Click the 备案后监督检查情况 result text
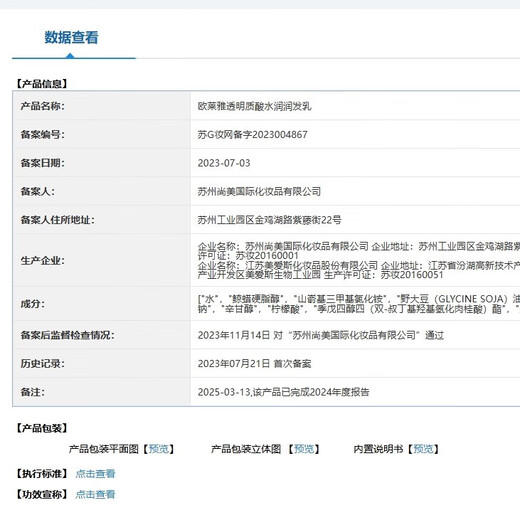The height and width of the screenshot is (520, 520). [321, 335]
